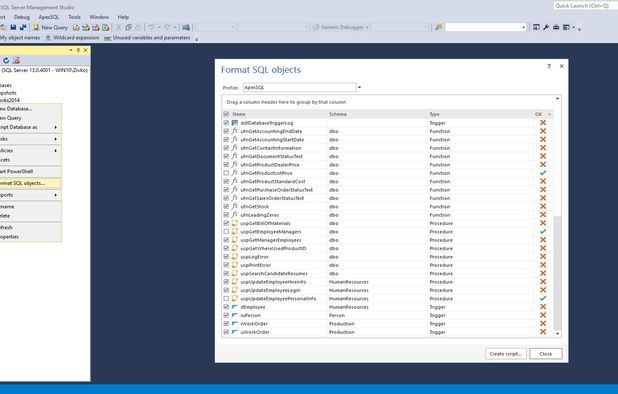Click the Database Engine Query icon after New Query
The width and height of the screenshot is (618, 394).
[76, 27]
